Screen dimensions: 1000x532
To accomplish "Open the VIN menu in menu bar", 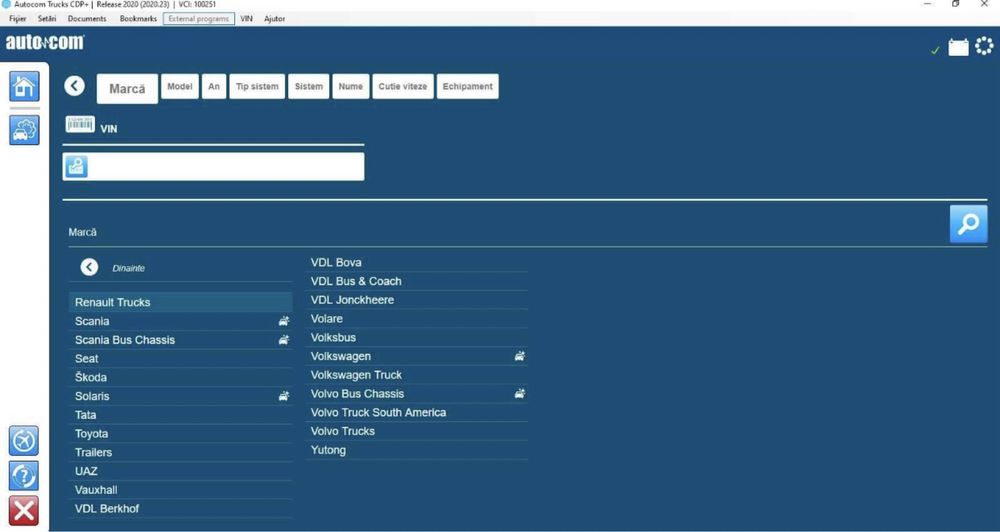I will click(x=246, y=18).
